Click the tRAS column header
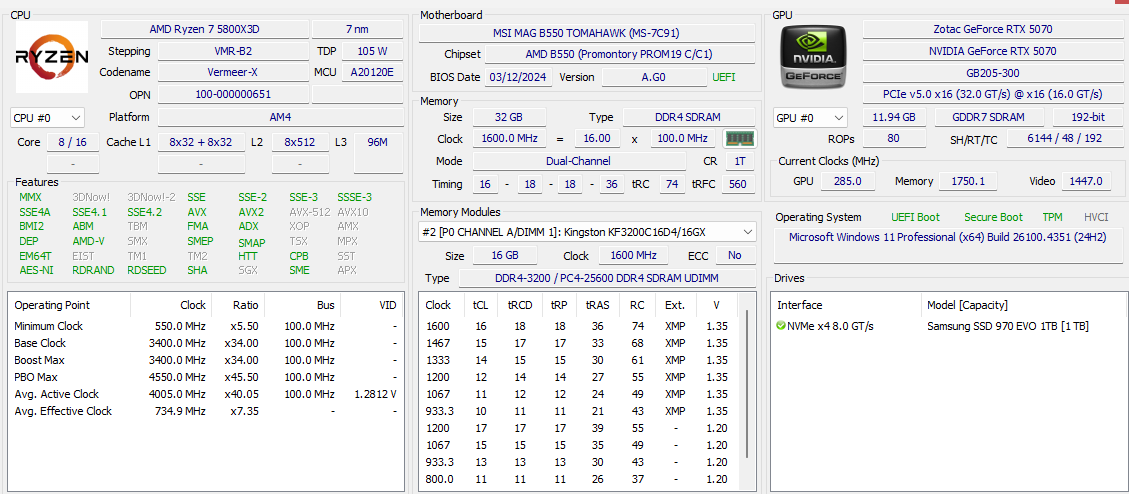 pyautogui.click(x=598, y=305)
